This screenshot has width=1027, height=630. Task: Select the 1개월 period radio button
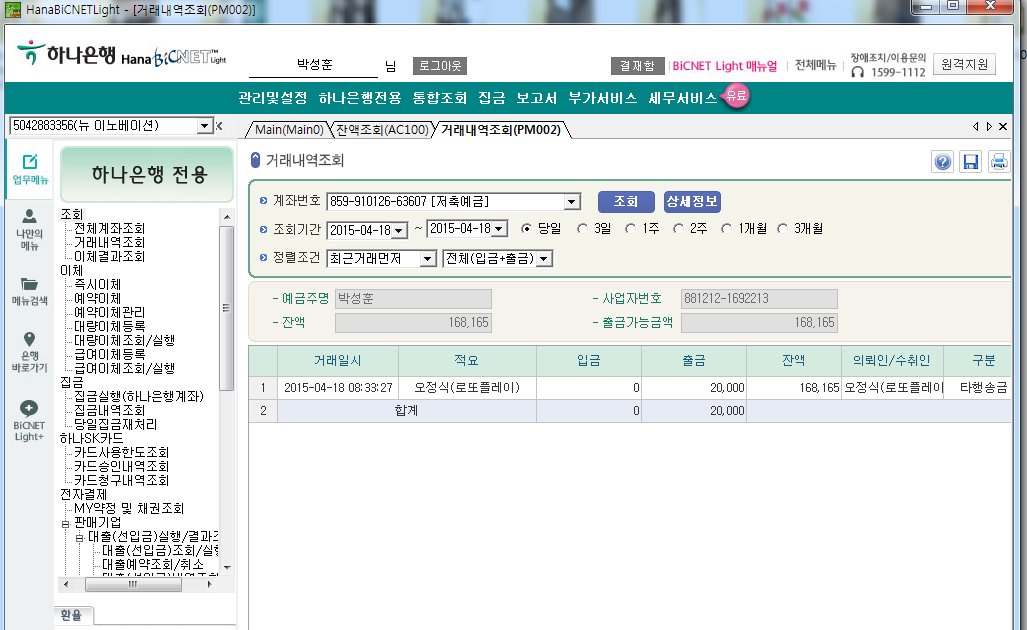tap(727, 229)
